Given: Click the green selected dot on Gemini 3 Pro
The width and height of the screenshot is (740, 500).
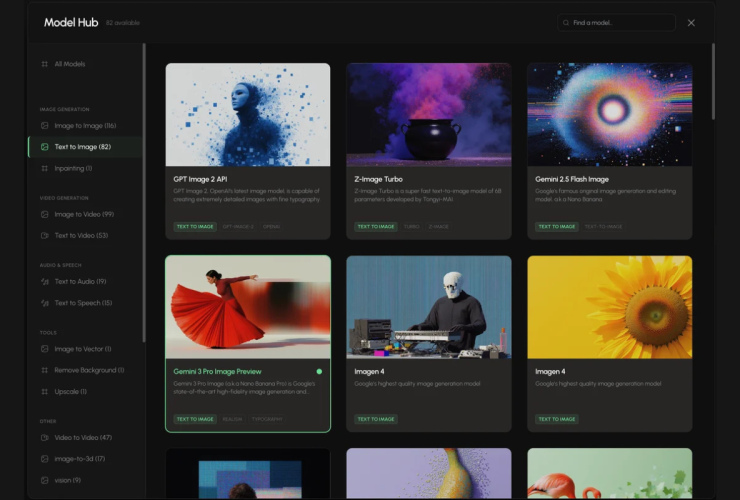Looking at the screenshot, I should (320, 372).
